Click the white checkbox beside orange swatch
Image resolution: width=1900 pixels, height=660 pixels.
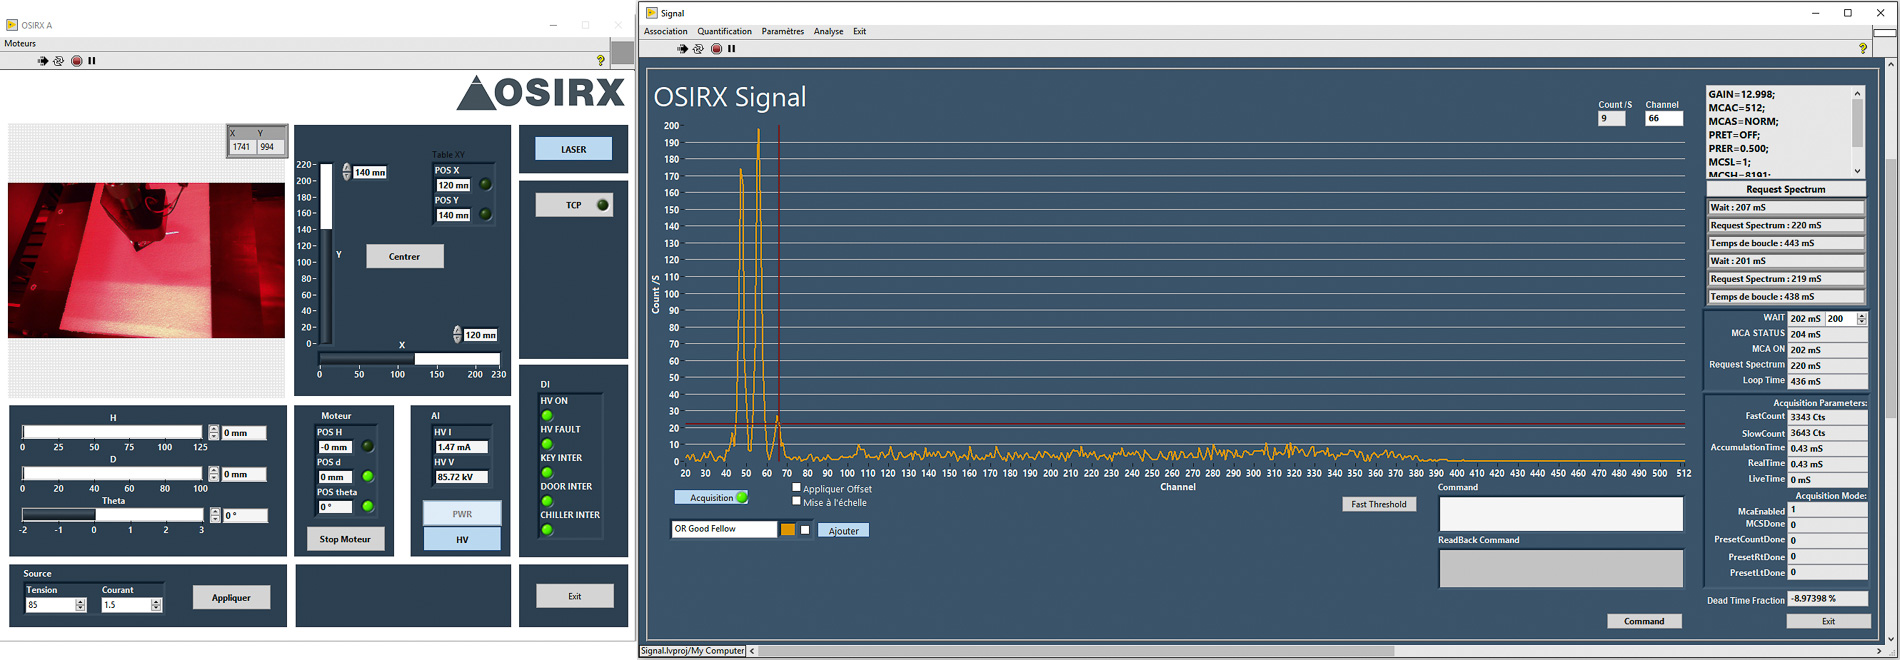point(805,530)
